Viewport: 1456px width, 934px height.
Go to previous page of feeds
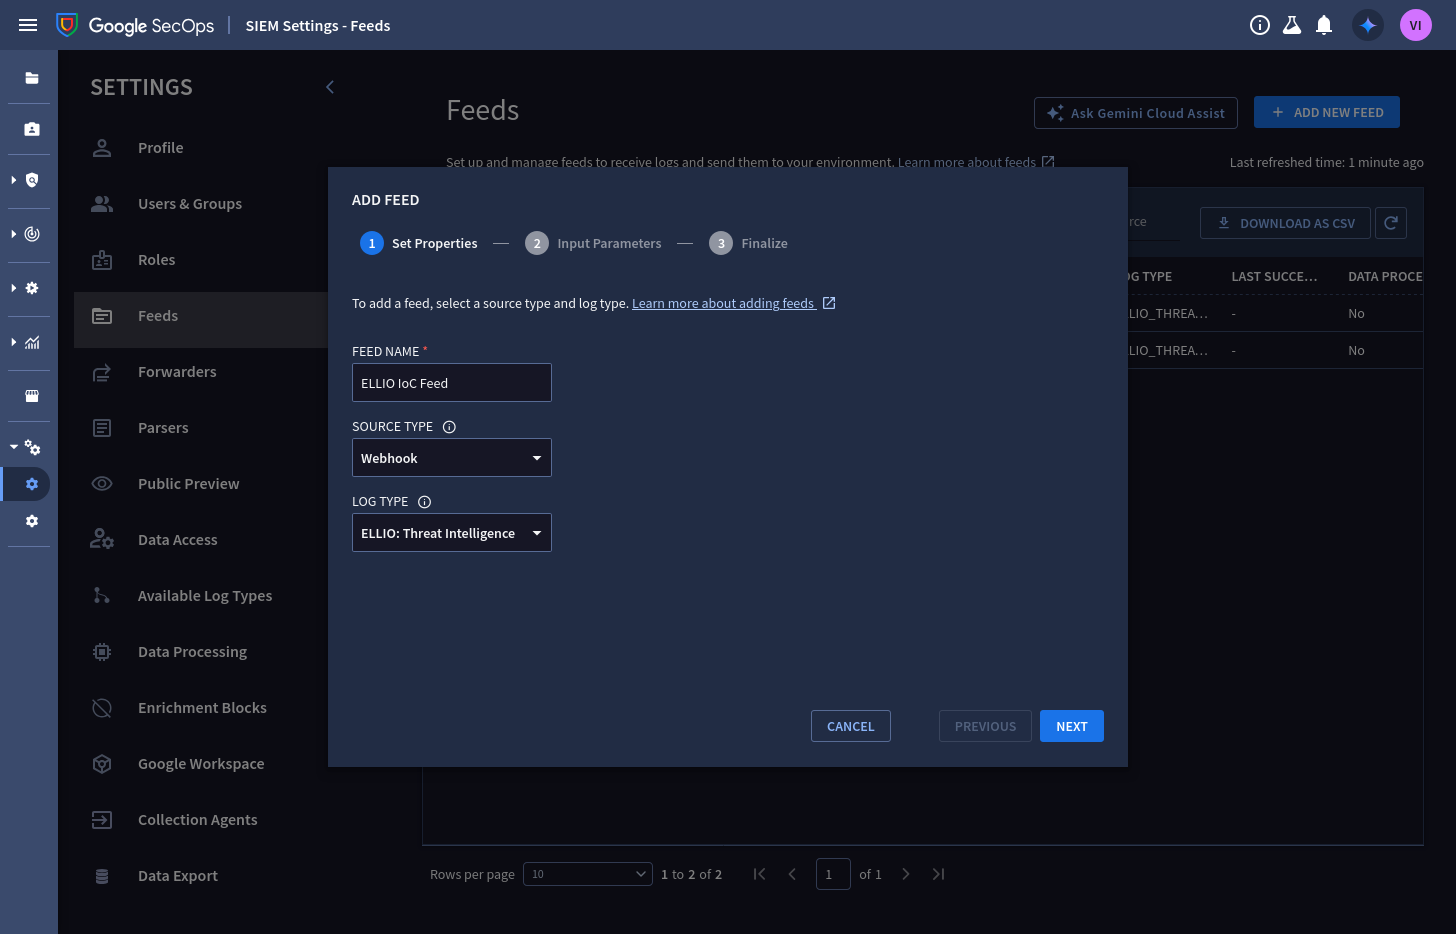792,874
